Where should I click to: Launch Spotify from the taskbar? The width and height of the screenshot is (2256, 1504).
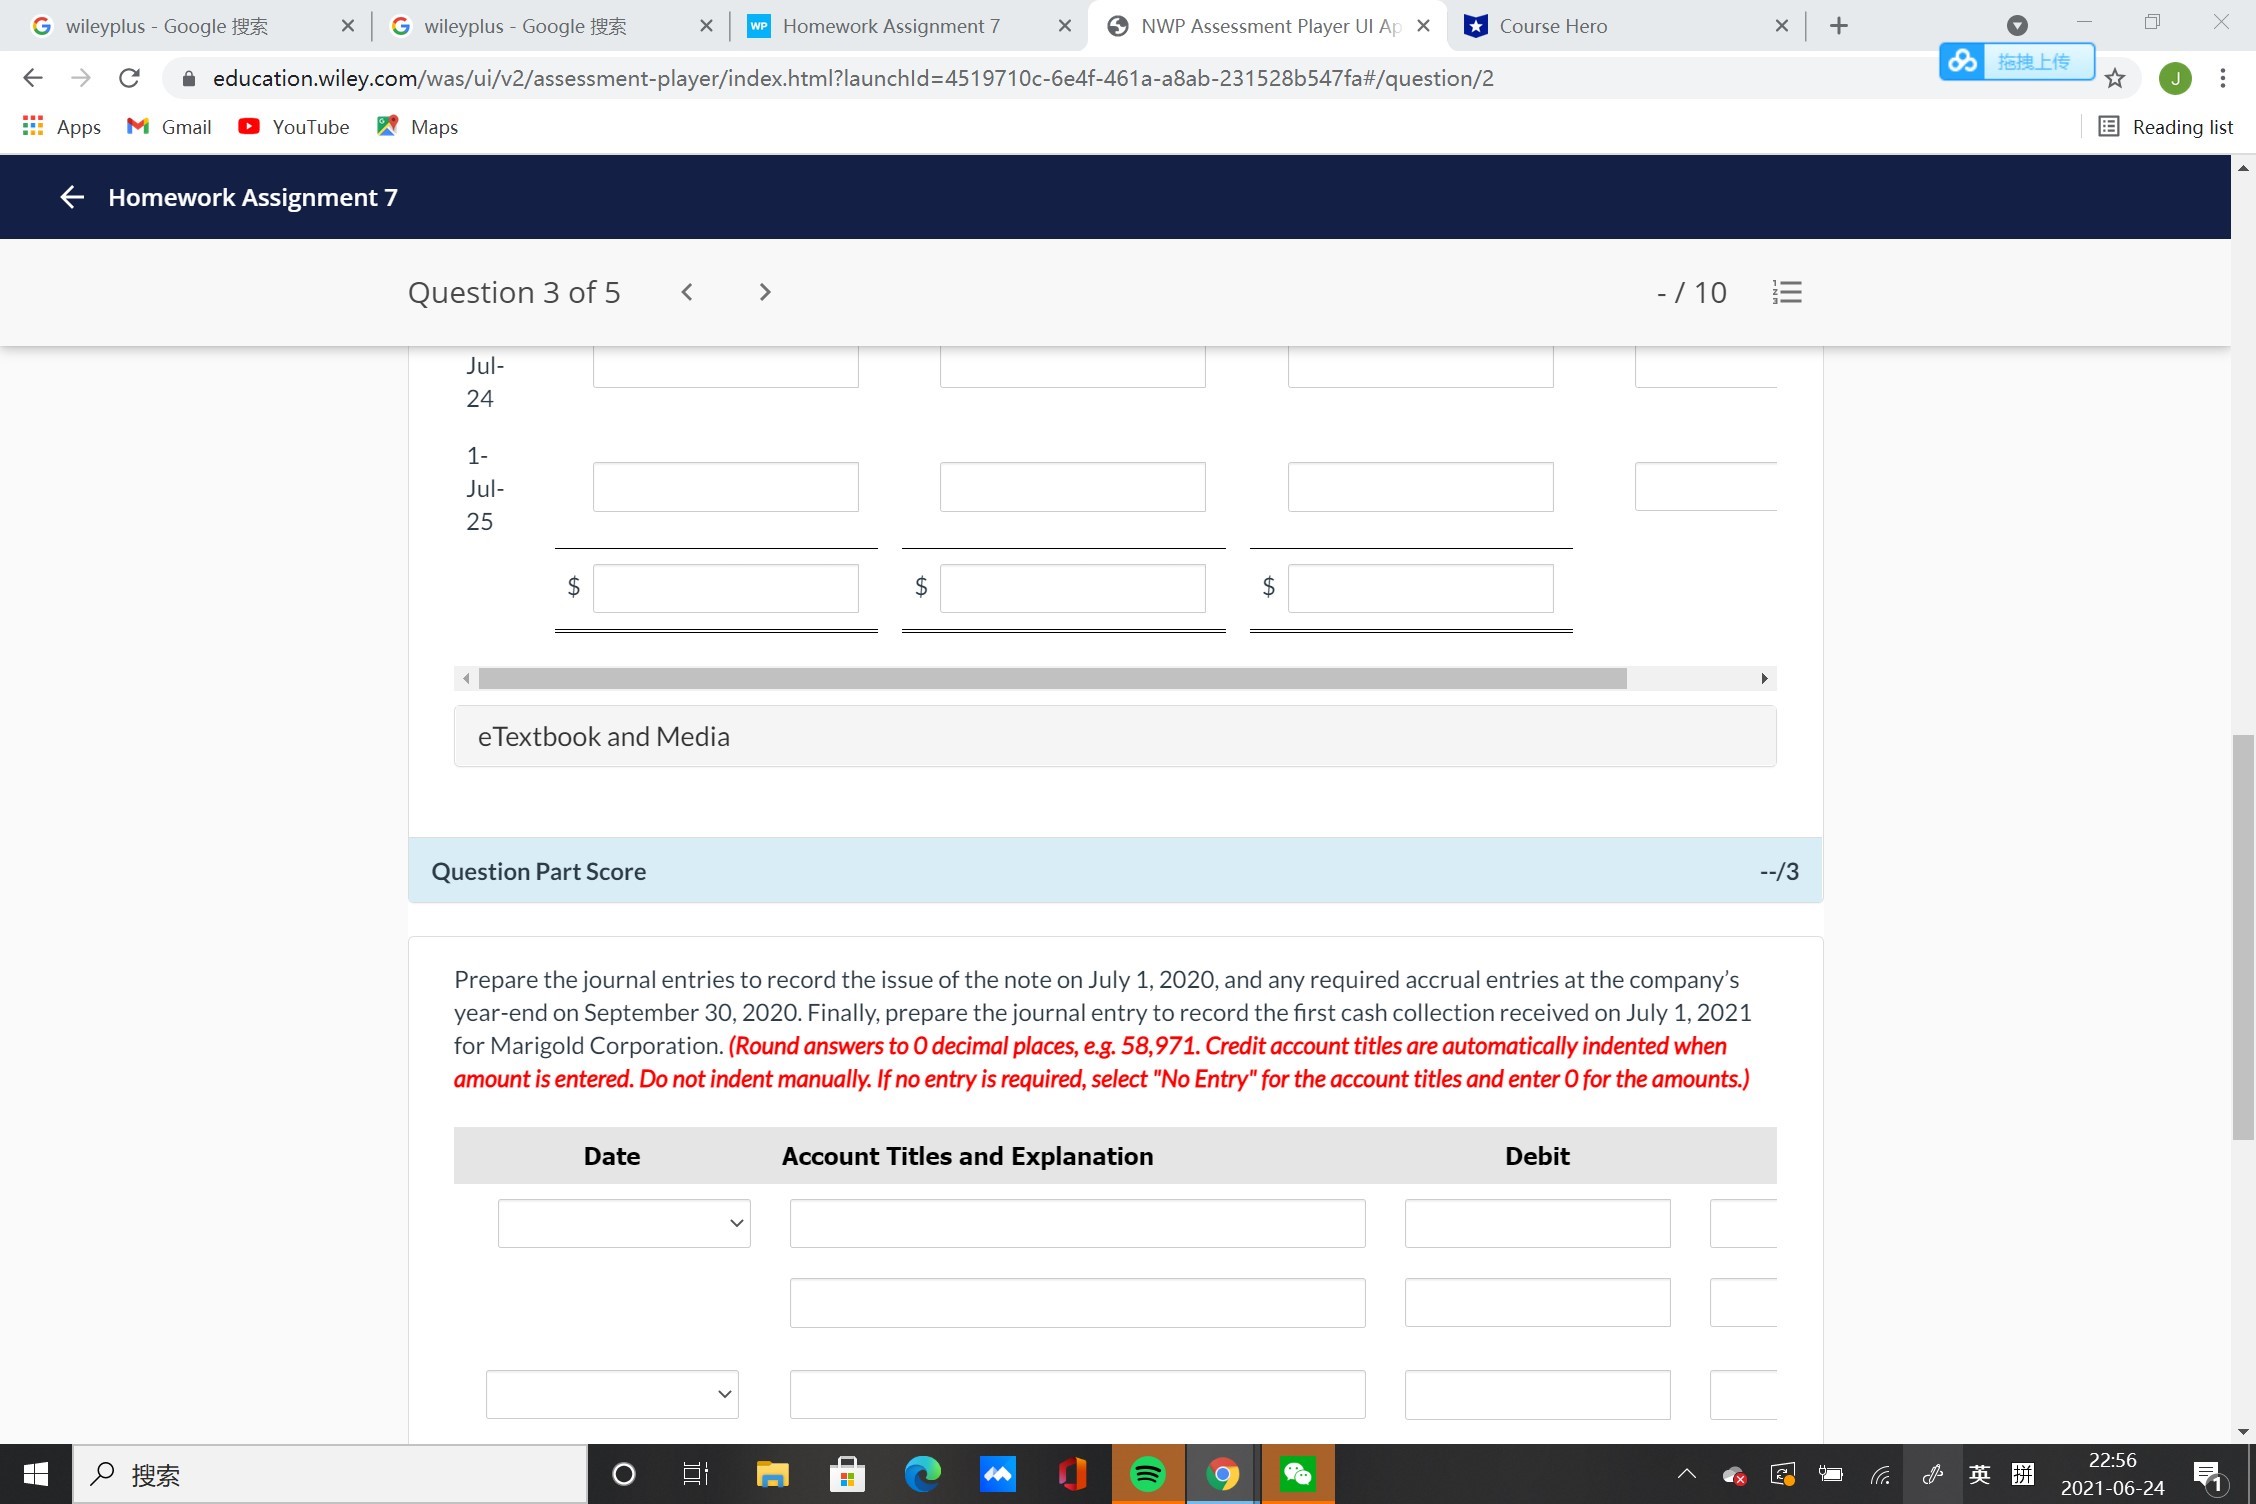pyautogui.click(x=1148, y=1474)
